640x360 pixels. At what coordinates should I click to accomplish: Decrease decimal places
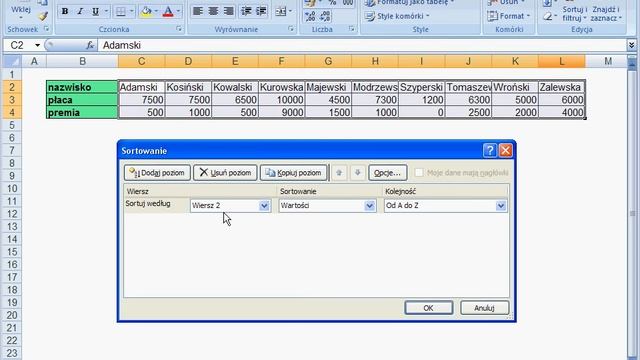(325, 16)
